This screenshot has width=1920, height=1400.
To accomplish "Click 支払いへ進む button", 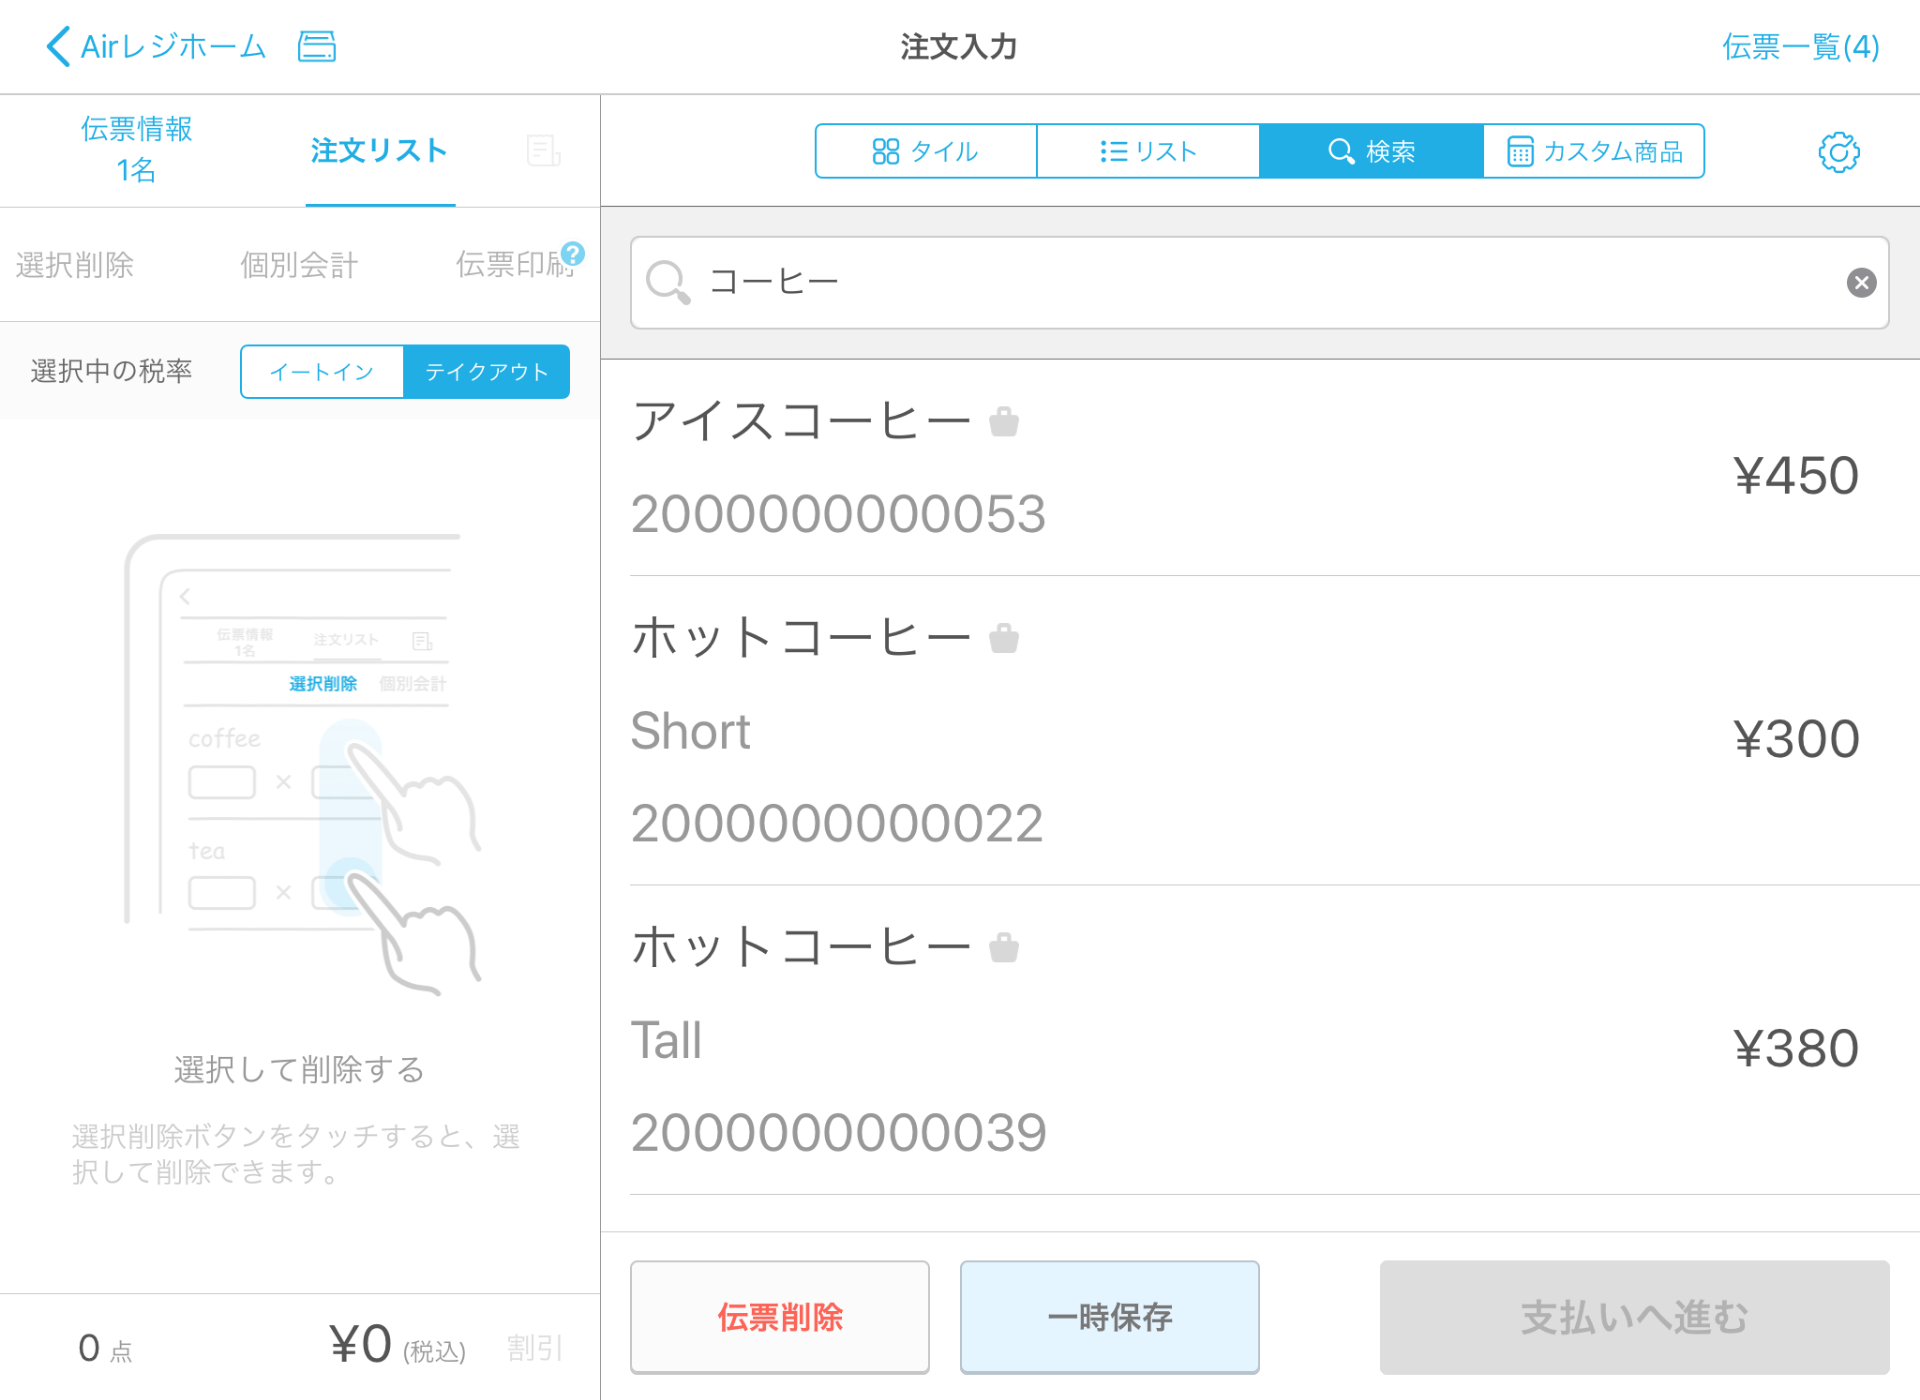I will [1635, 1317].
